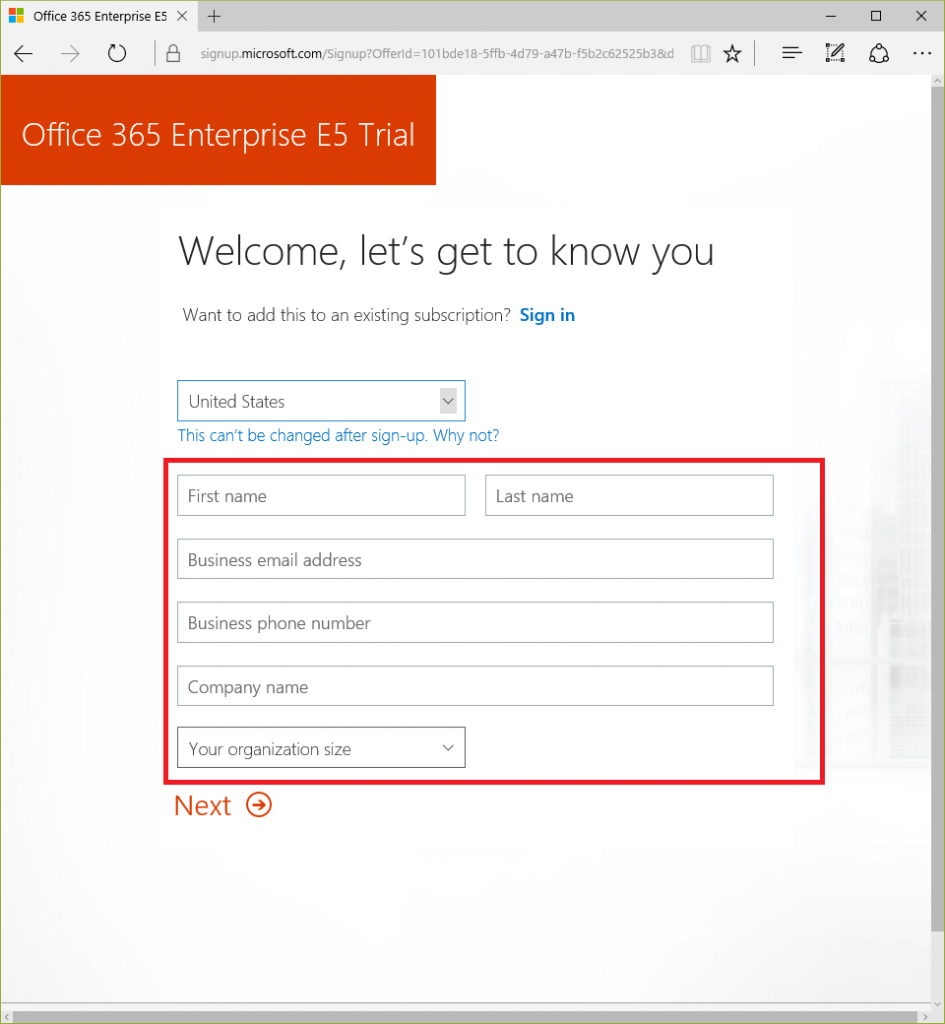945x1024 pixels.
Task: Make a Web Note with pen icon
Action: [835, 53]
